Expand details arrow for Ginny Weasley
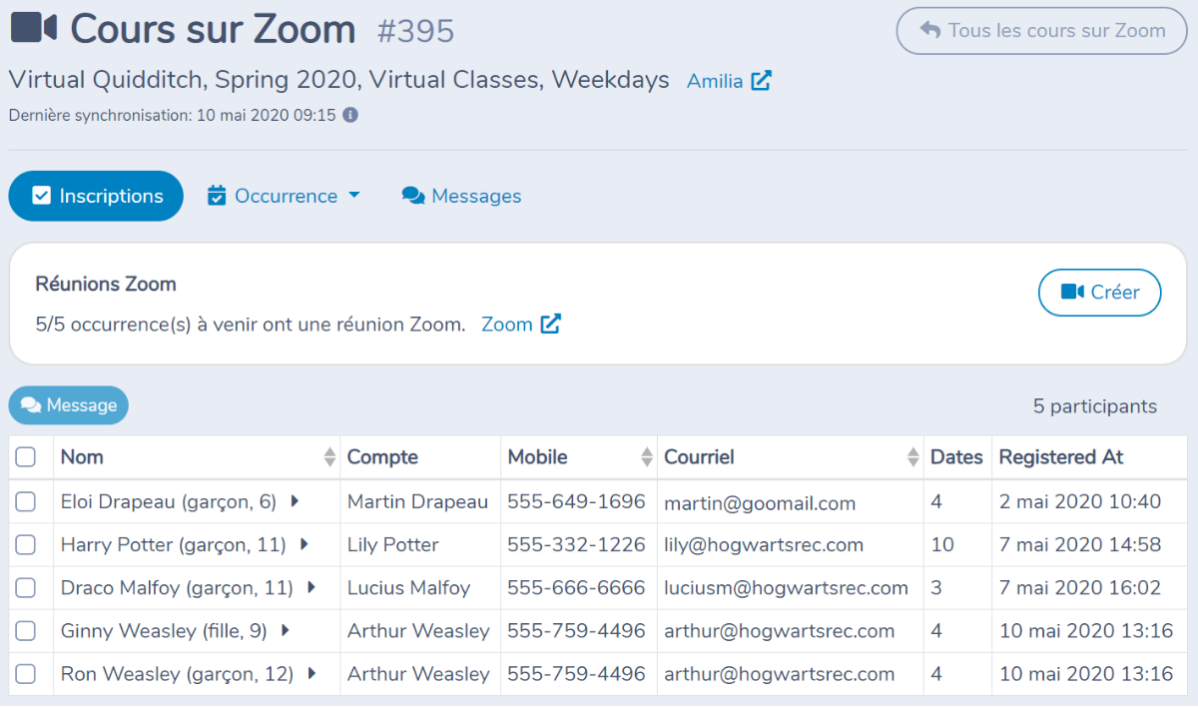Image resolution: width=1198 pixels, height=707 pixels. pyautogui.click(x=285, y=631)
